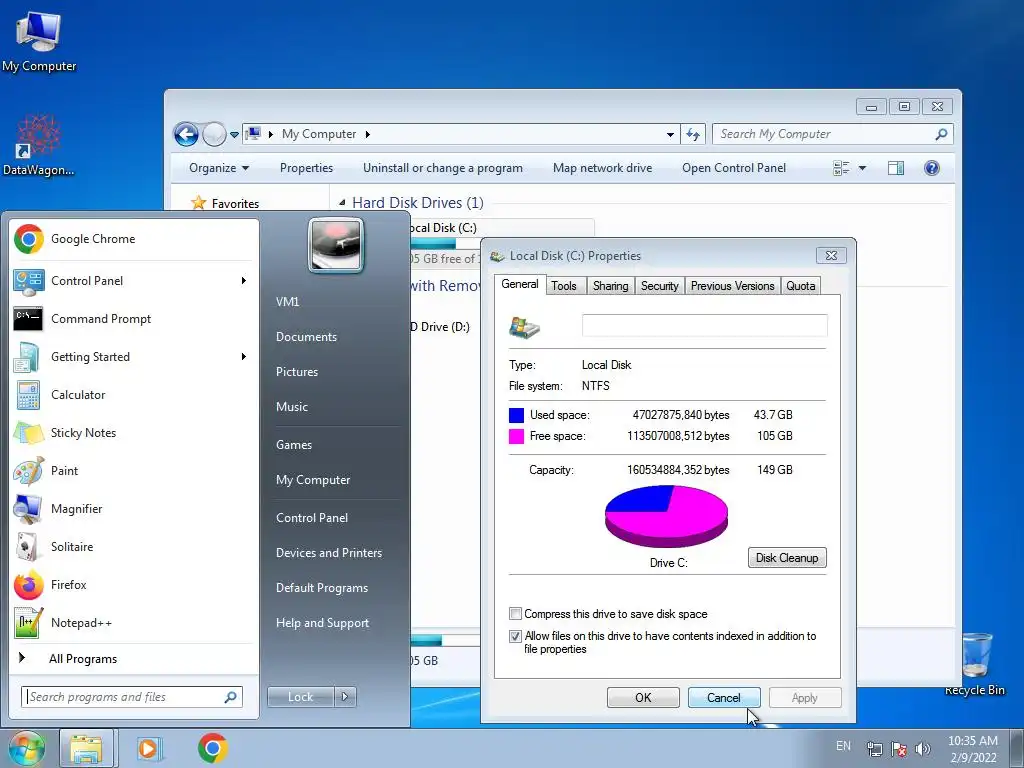
Task: Click Map network drive in toolbar
Action: (x=602, y=168)
